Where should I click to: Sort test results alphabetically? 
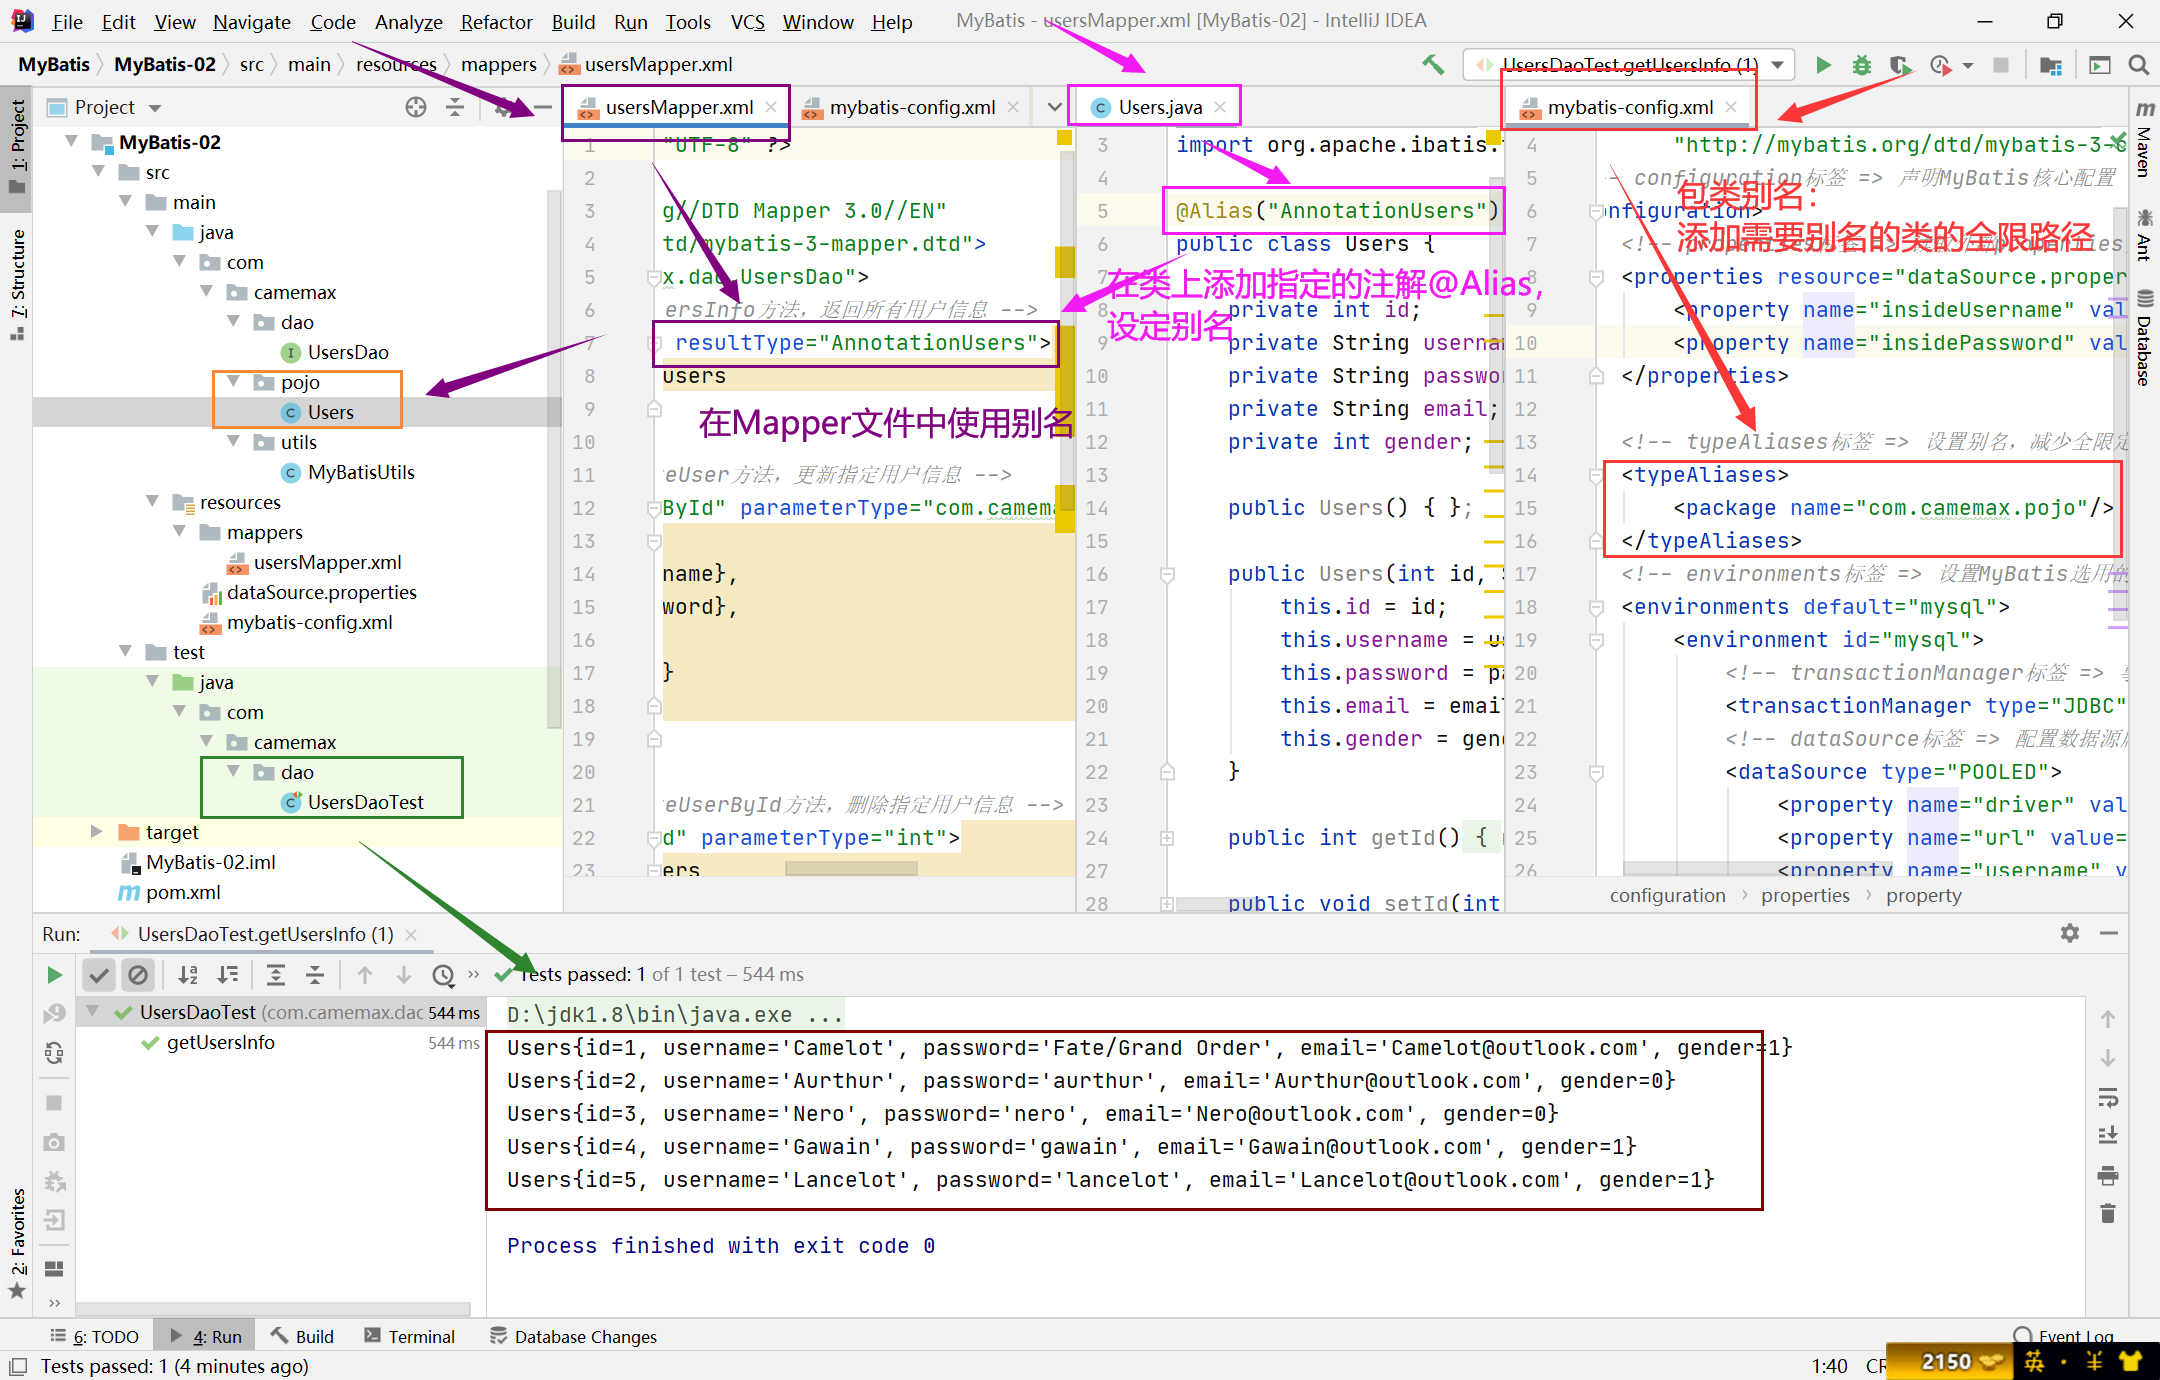click(188, 974)
